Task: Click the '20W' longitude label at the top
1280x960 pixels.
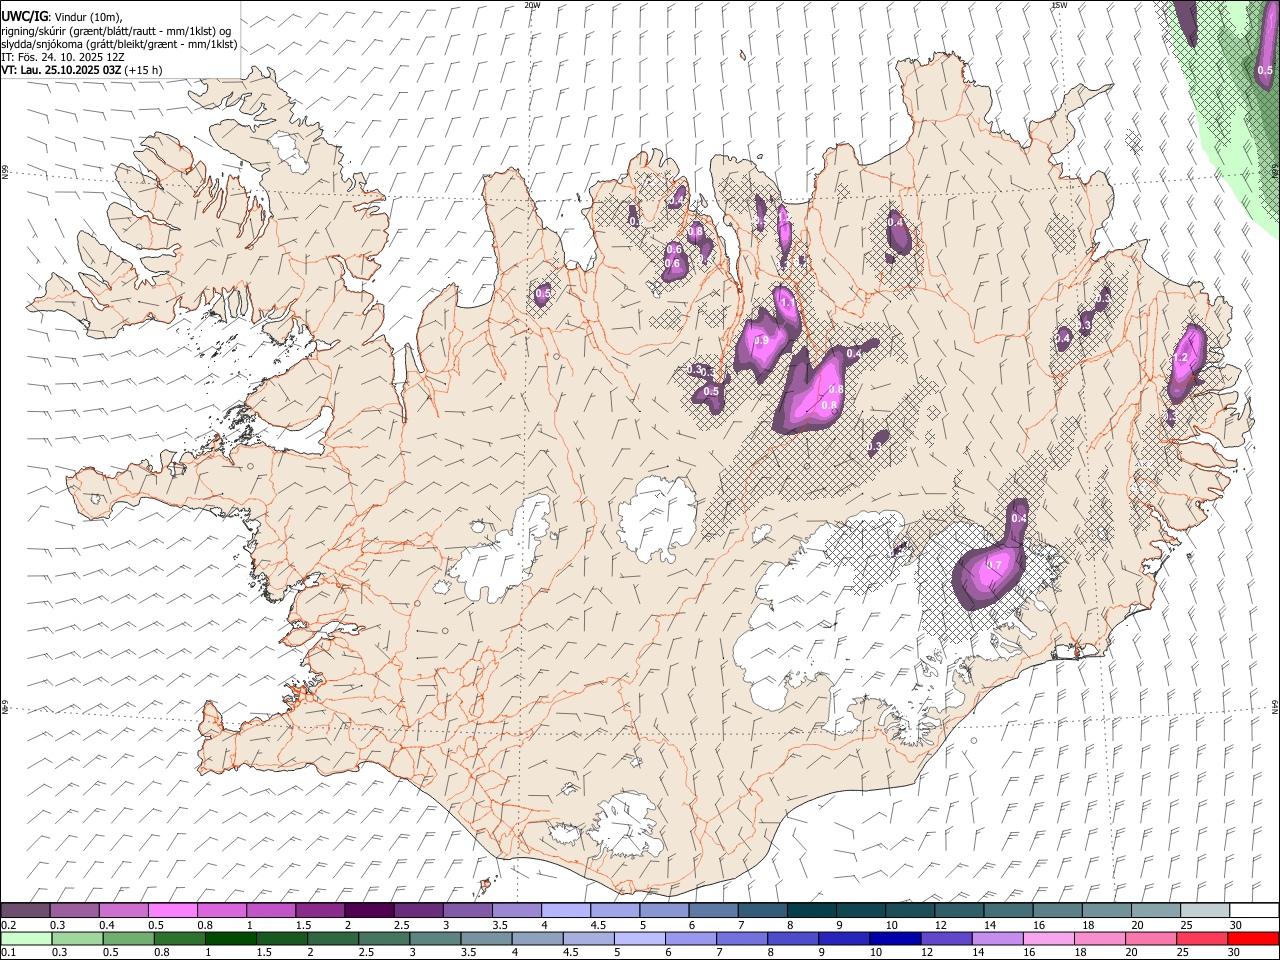Action: pos(532,5)
